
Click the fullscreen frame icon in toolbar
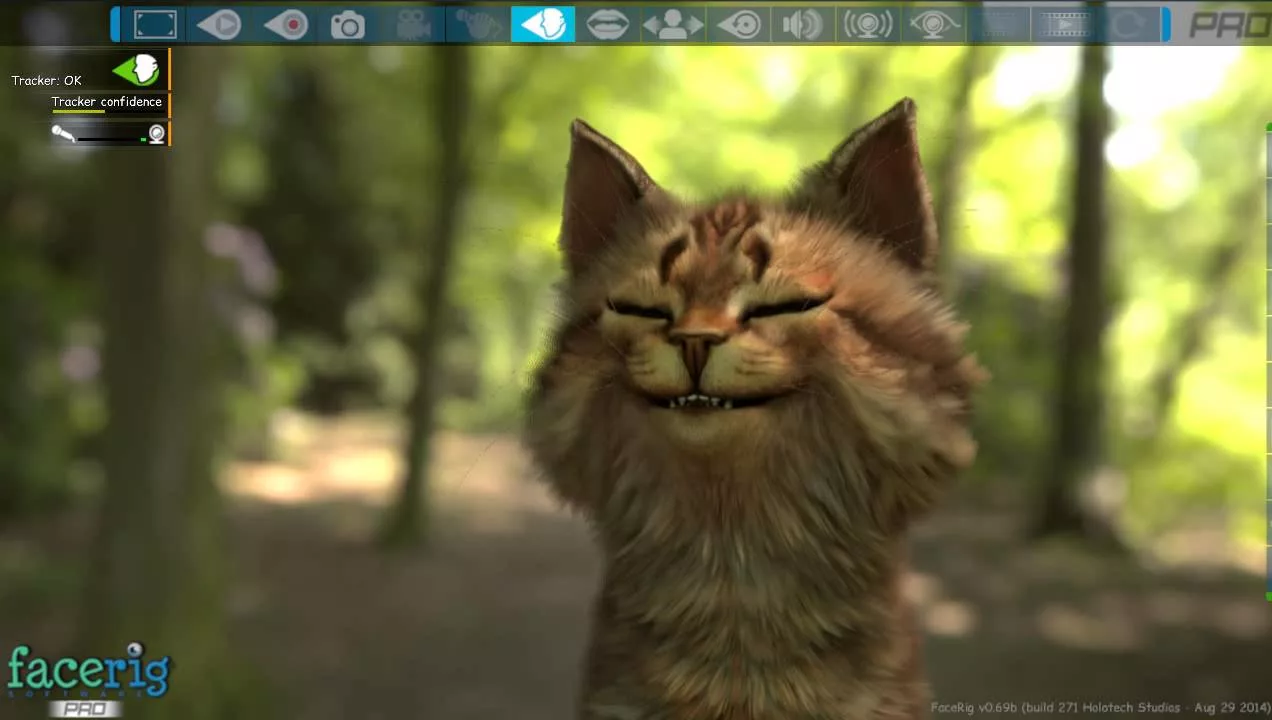[155, 24]
